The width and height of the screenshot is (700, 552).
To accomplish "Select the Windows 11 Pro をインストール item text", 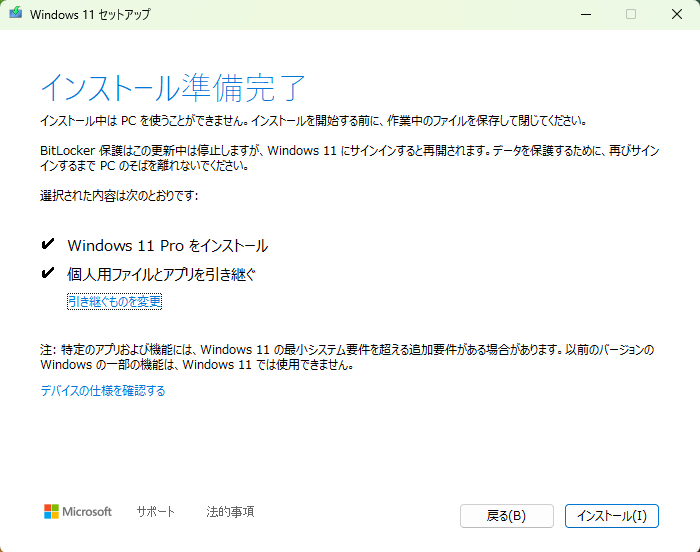I will tap(167, 245).
